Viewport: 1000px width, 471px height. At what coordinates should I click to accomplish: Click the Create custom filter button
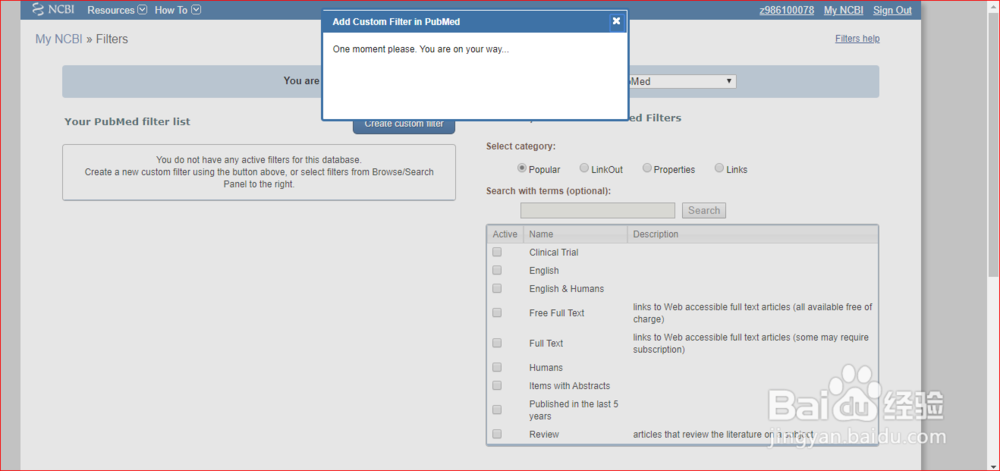tap(404, 124)
